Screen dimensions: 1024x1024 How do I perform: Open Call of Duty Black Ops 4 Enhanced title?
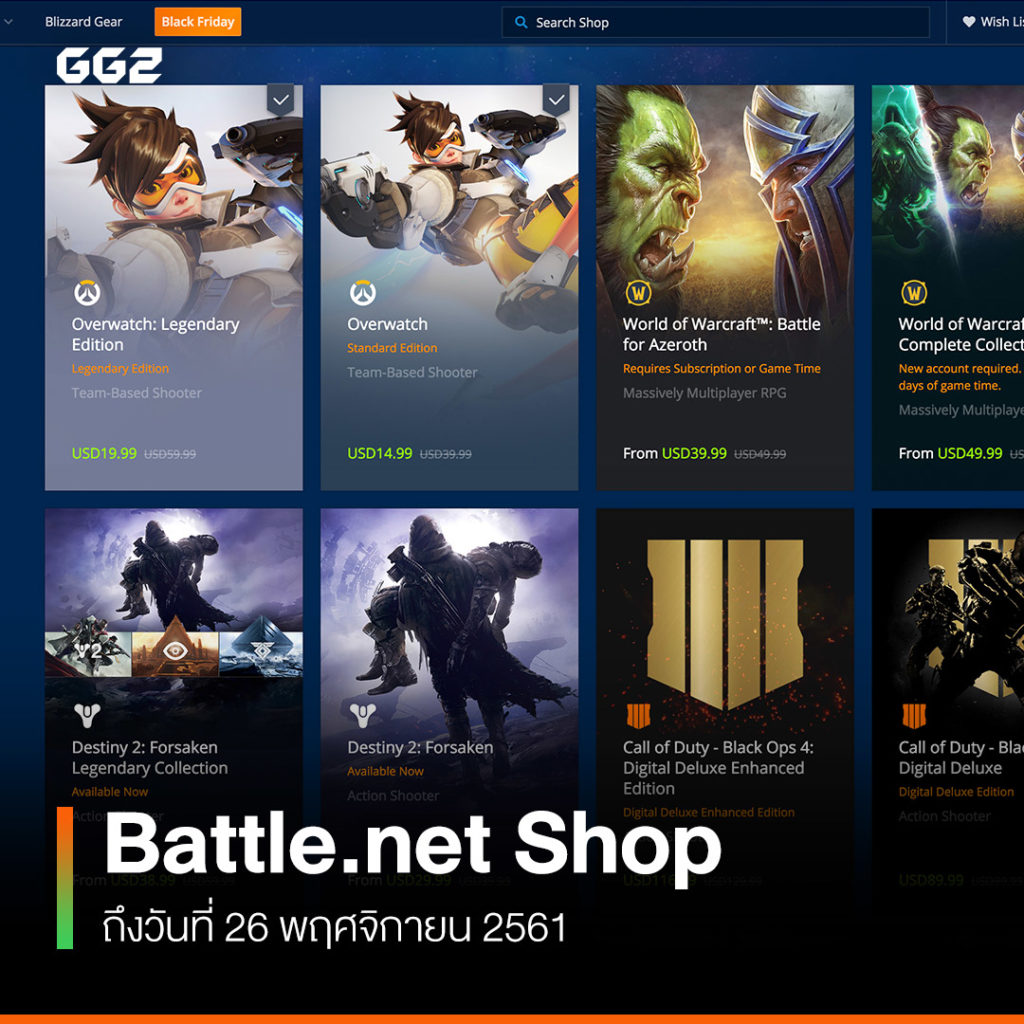718,767
